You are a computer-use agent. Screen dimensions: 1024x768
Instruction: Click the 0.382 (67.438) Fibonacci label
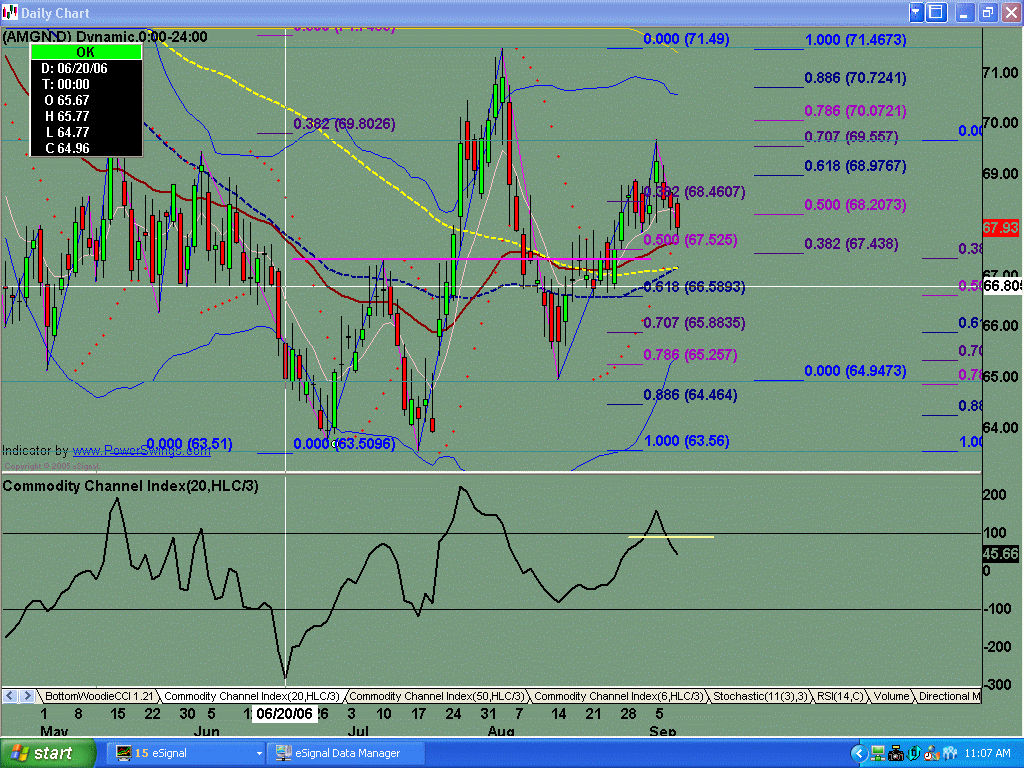(x=852, y=244)
